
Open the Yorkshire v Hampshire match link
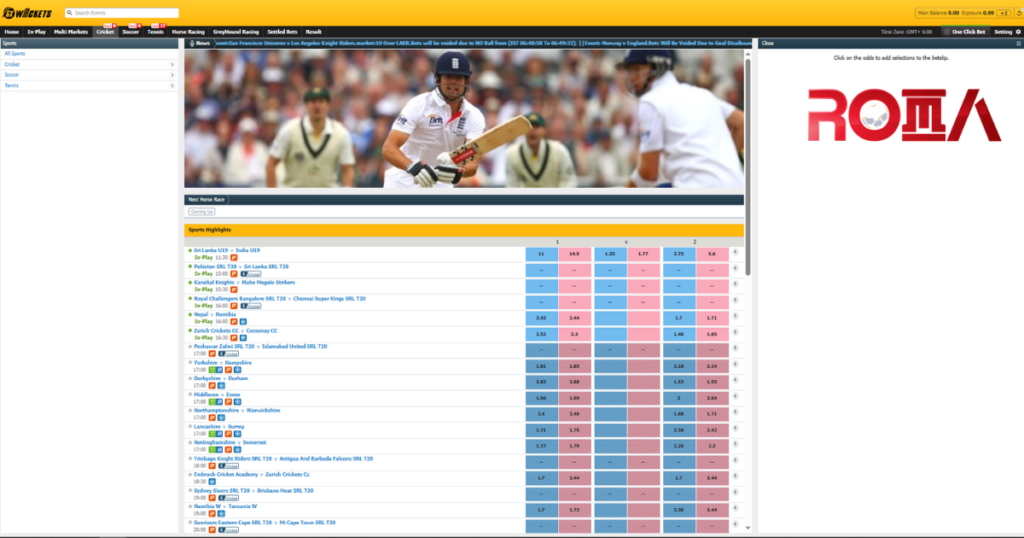coord(223,362)
